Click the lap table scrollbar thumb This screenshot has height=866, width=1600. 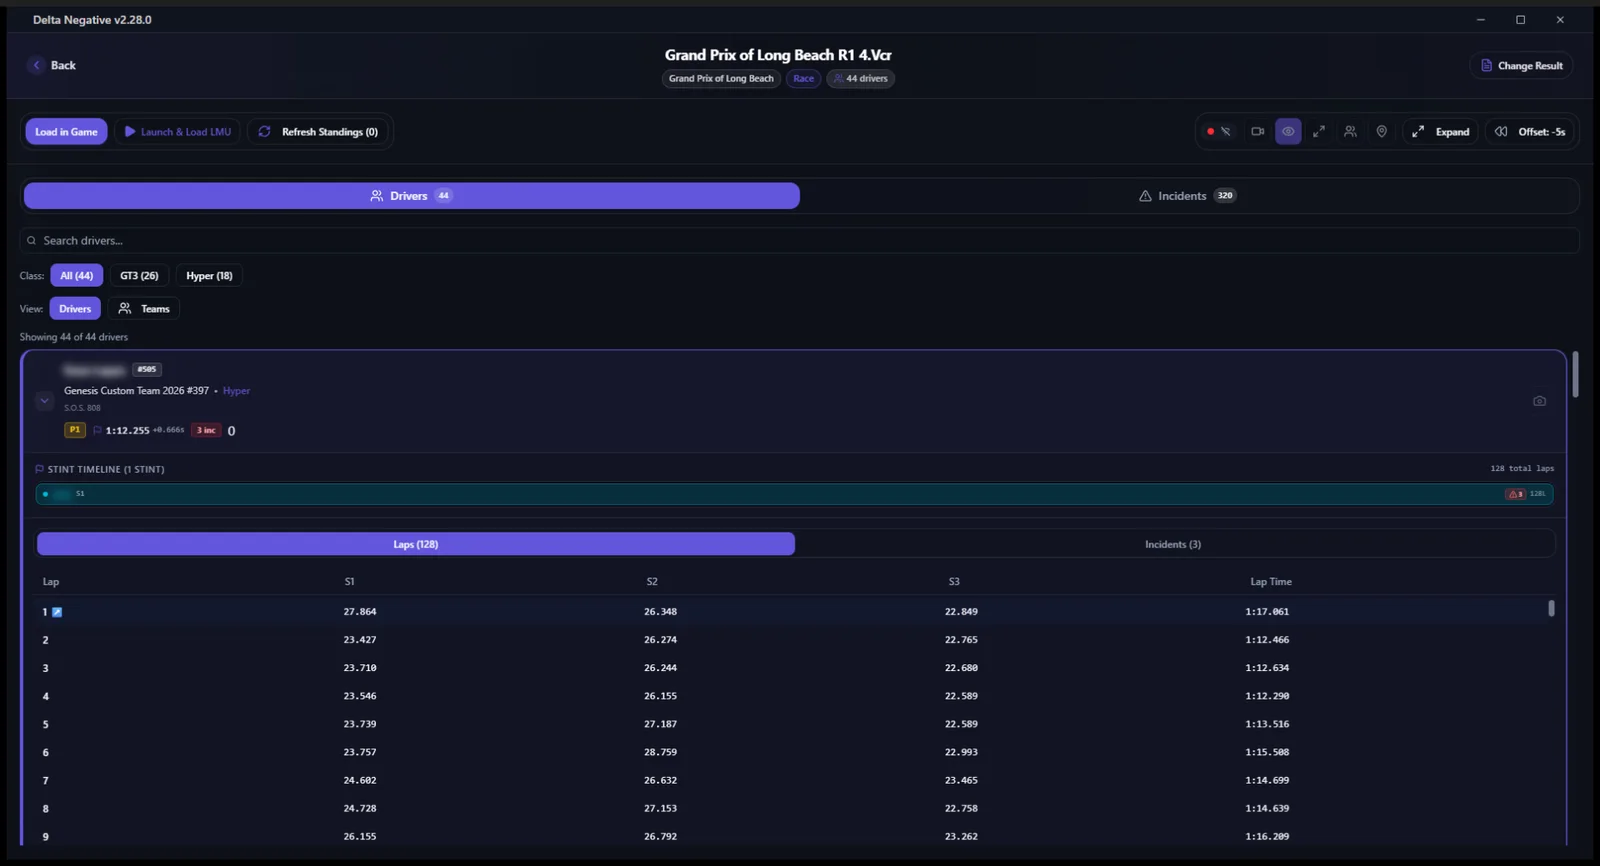coord(1551,608)
